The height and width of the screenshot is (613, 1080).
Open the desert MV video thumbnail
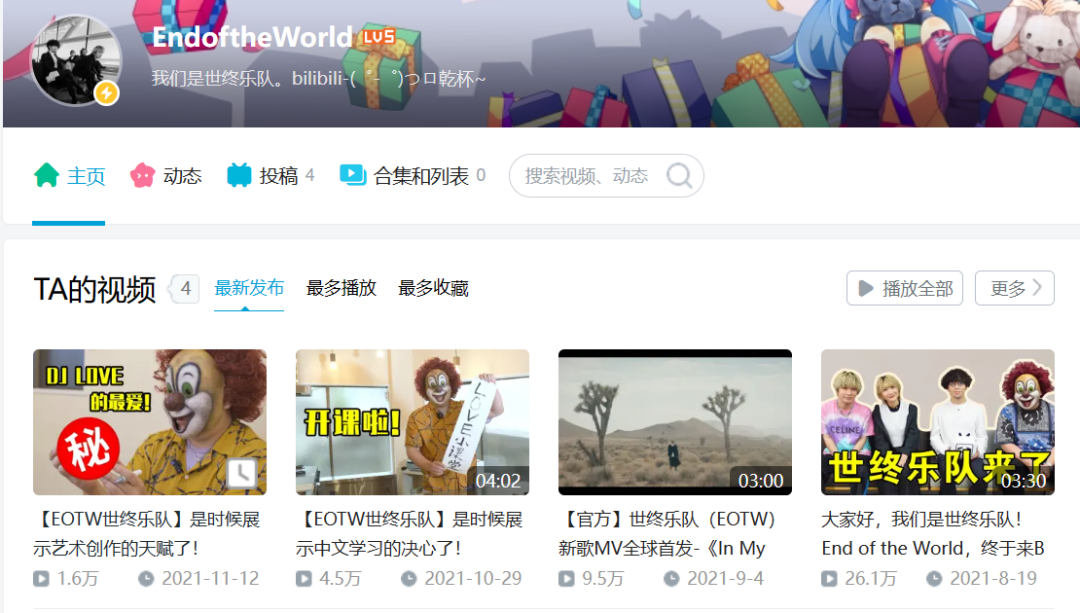point(675,422)
